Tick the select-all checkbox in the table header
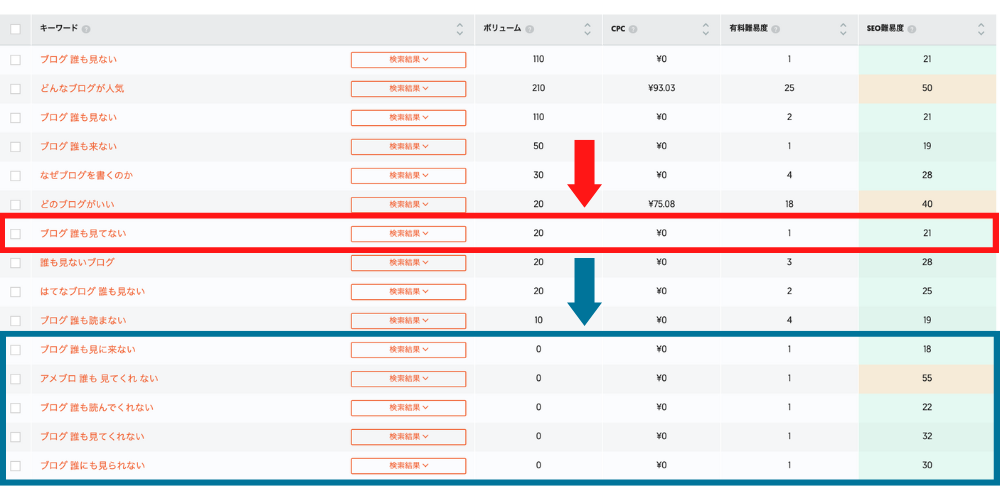 (x=15, y=29)
